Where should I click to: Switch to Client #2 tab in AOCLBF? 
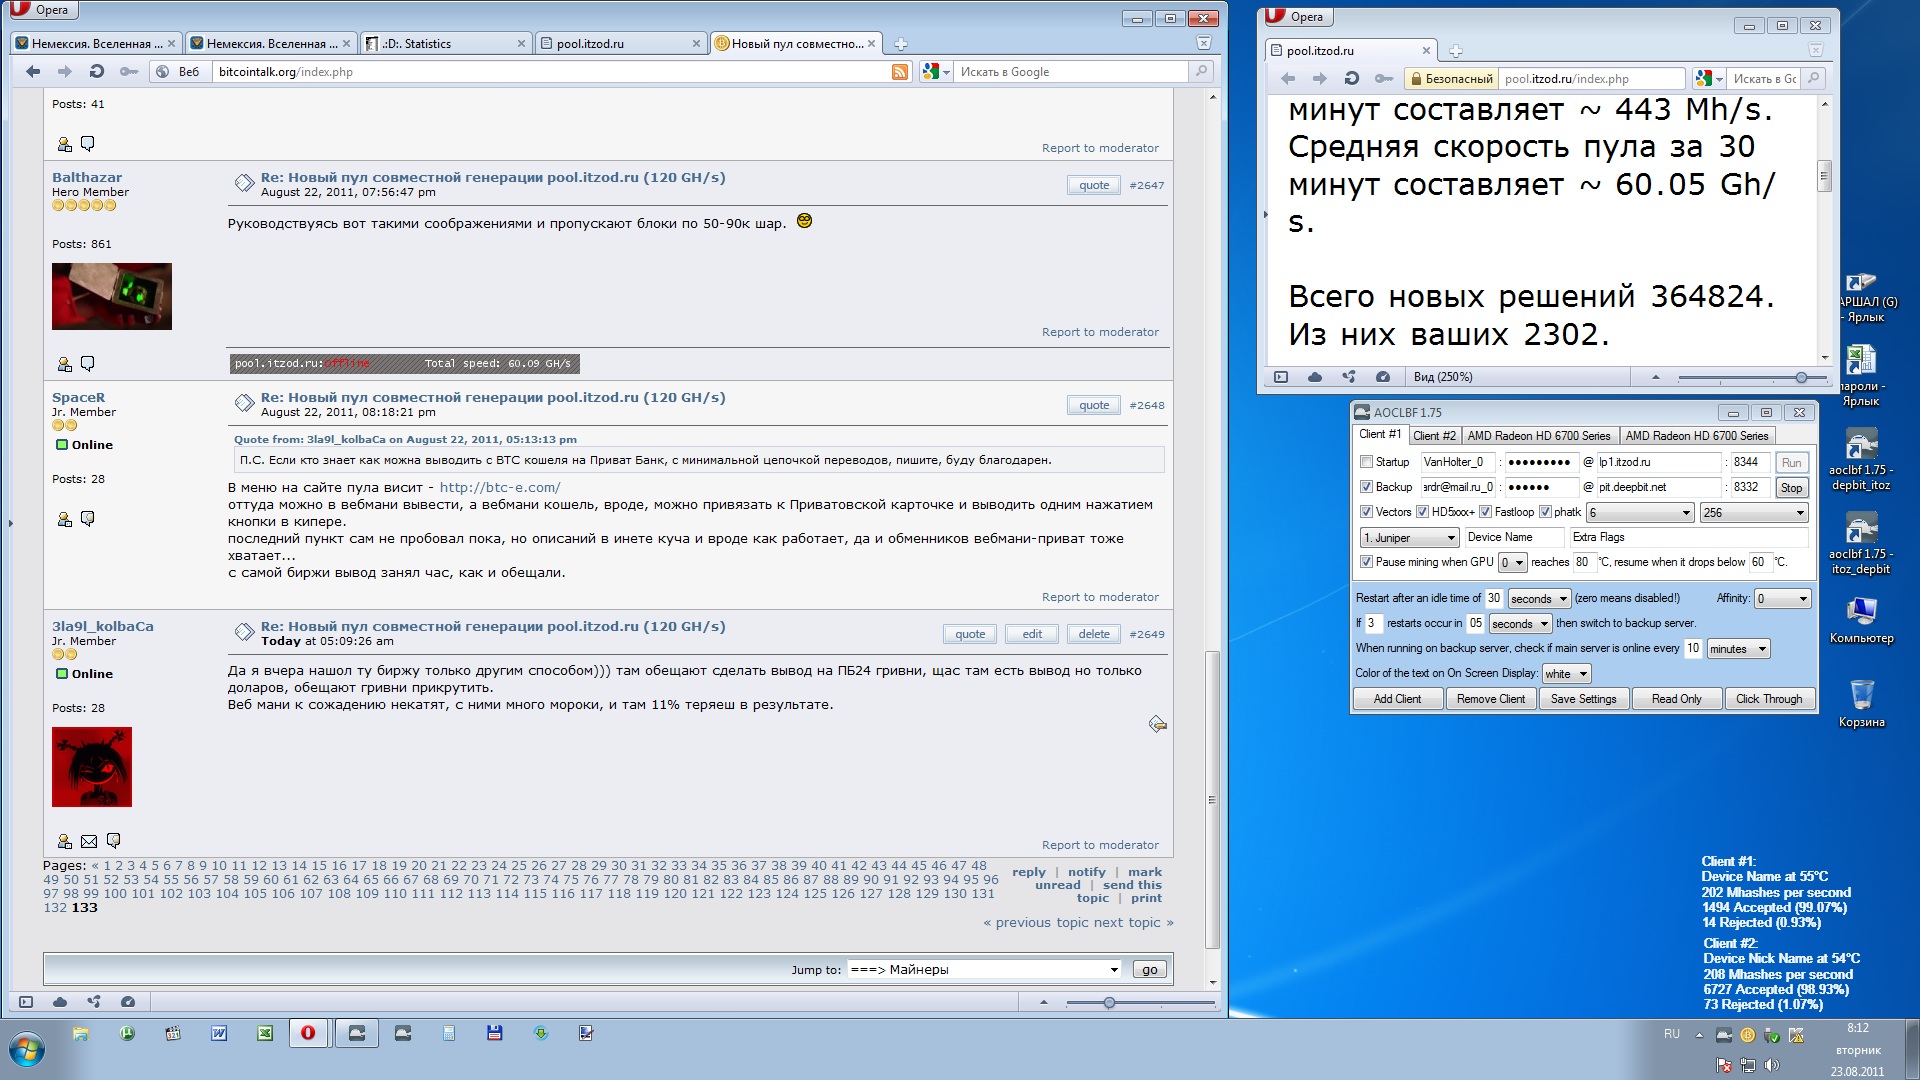coord(1434,436)
